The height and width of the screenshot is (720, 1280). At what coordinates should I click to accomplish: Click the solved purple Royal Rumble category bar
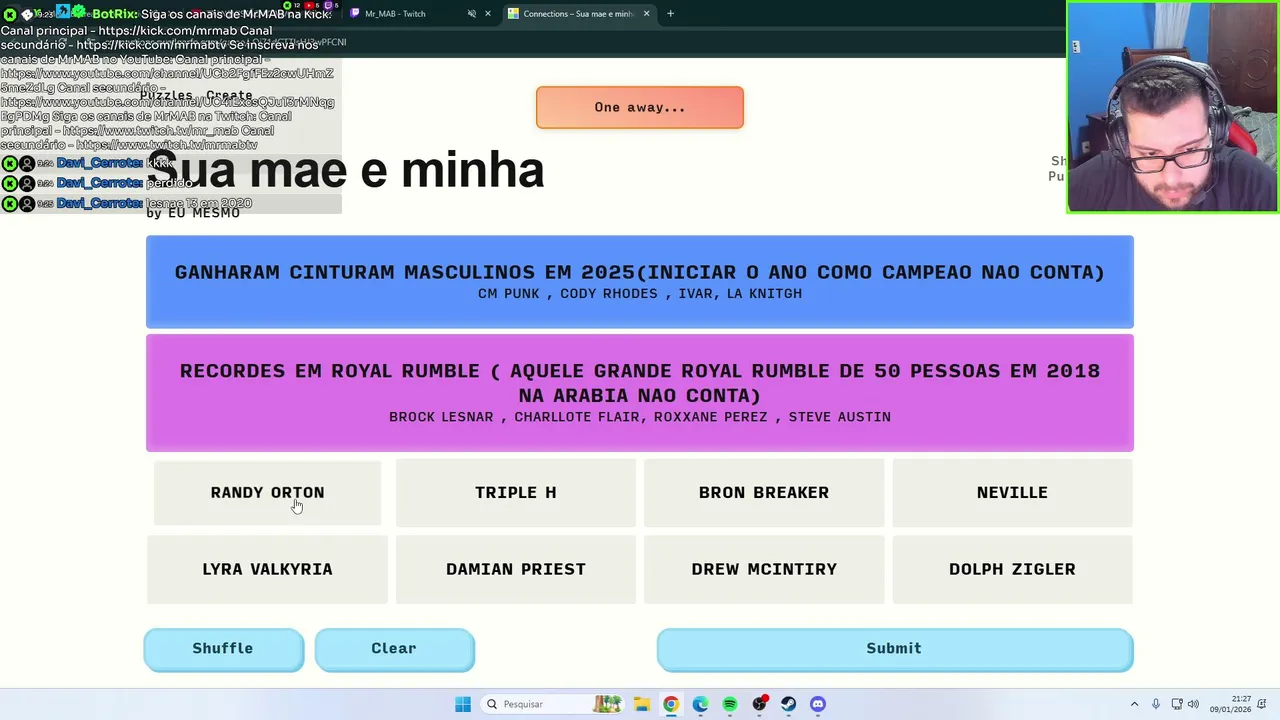tap(640, 393)
